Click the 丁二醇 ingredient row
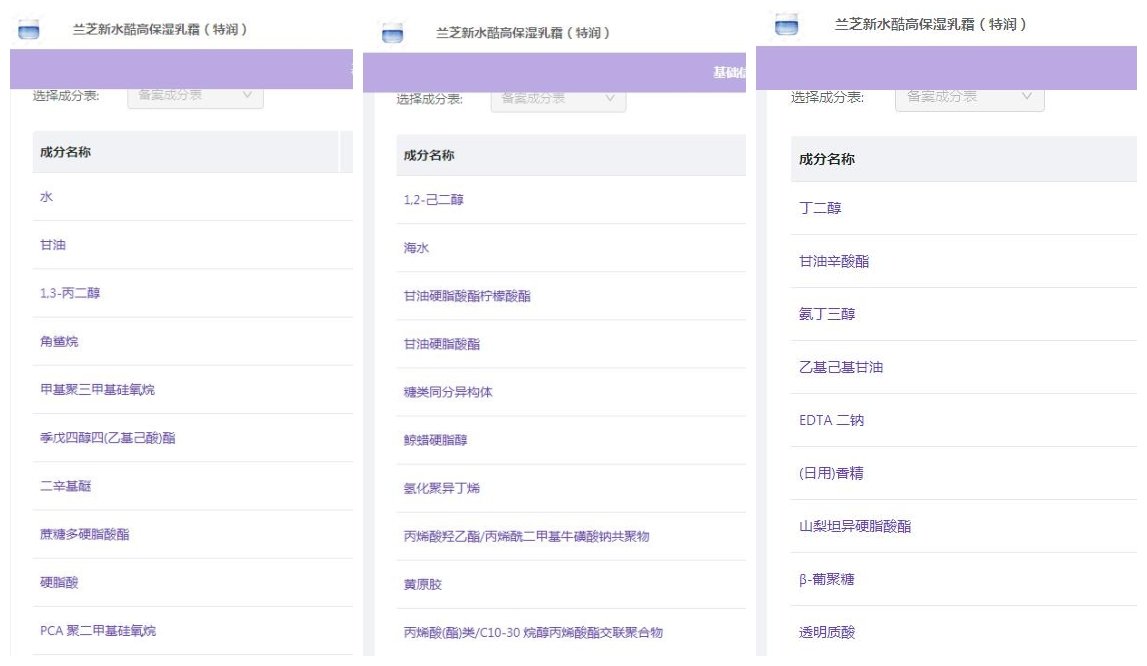The image size is (1147, 666). pyautogui.click(x=820, y=209)
